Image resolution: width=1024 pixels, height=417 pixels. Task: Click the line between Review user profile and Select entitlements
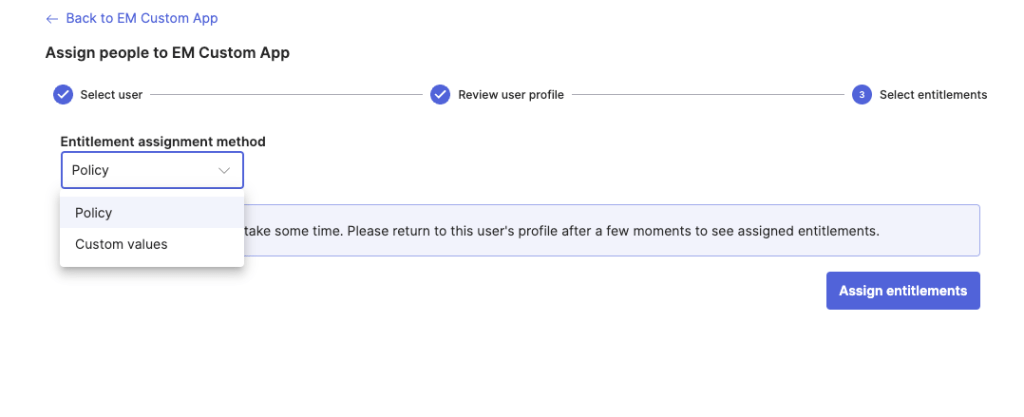point(708,95)
